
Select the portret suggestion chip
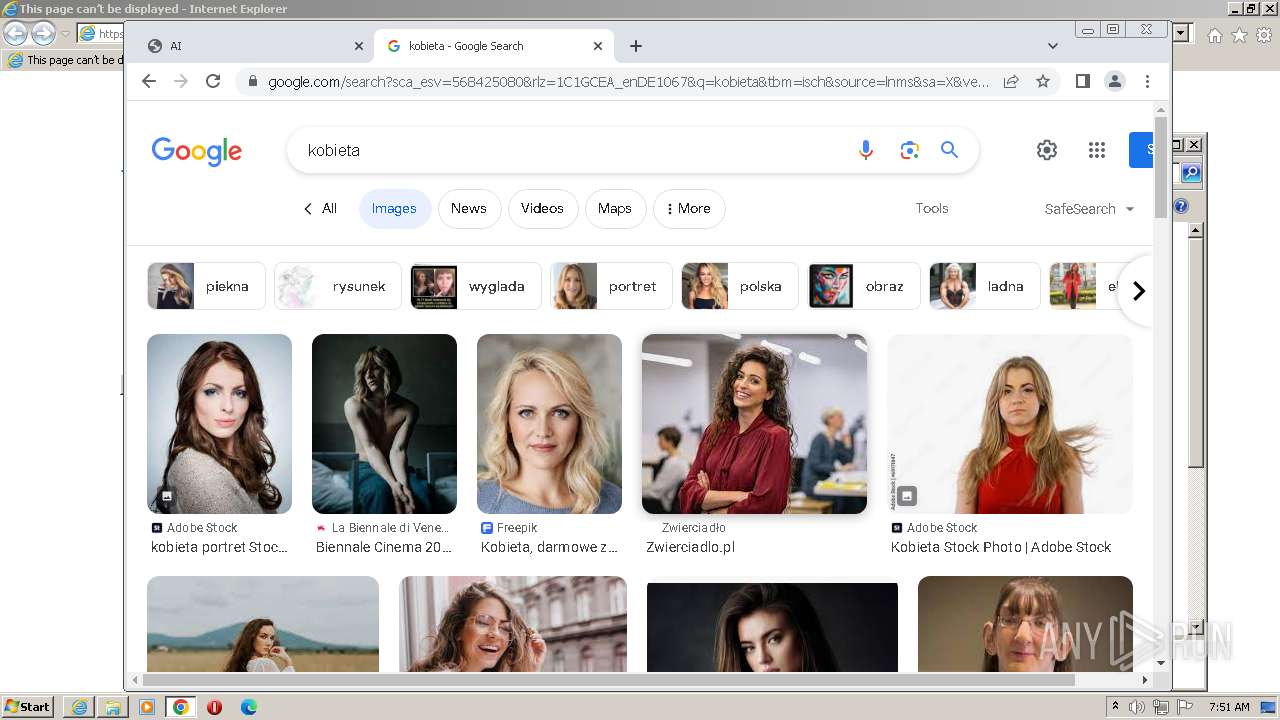point(611,286)
